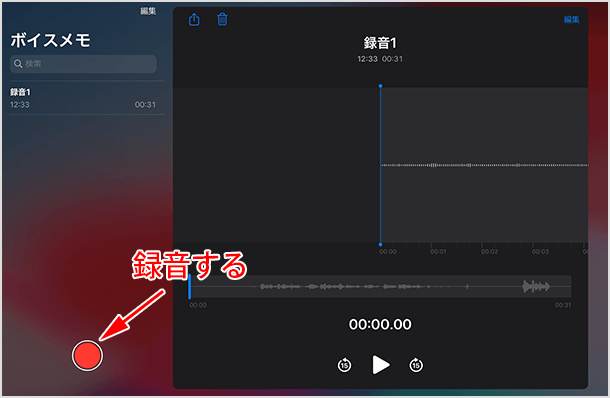Click the magnifier icon in search field
Viewport: 610px width, 398px height.
pyautogui.click(x=18, y=64)
